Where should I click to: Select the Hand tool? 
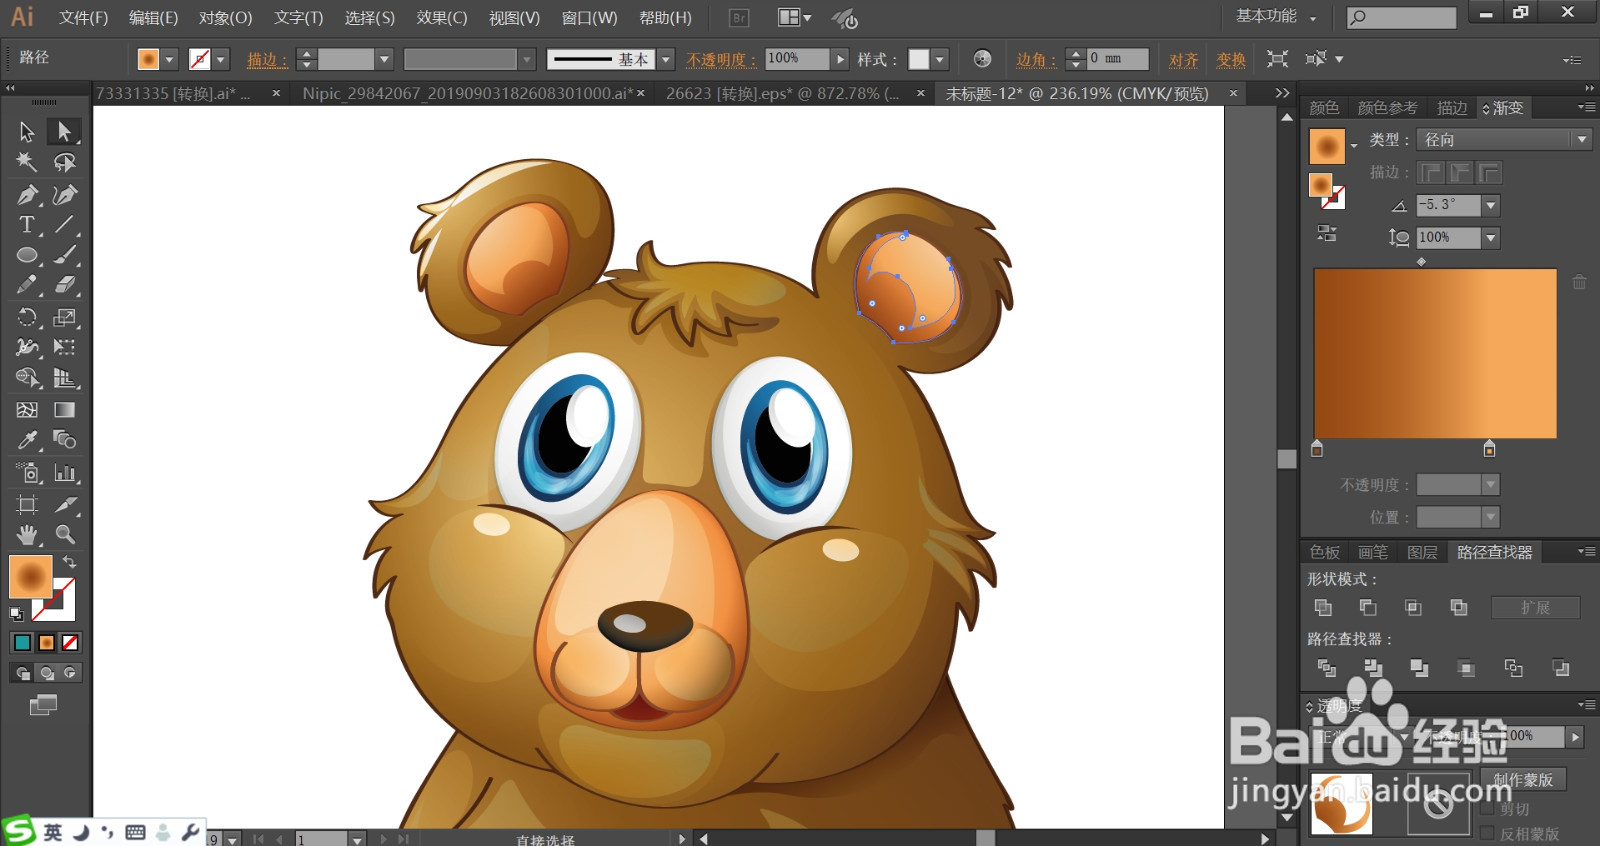tap(27, 534)
